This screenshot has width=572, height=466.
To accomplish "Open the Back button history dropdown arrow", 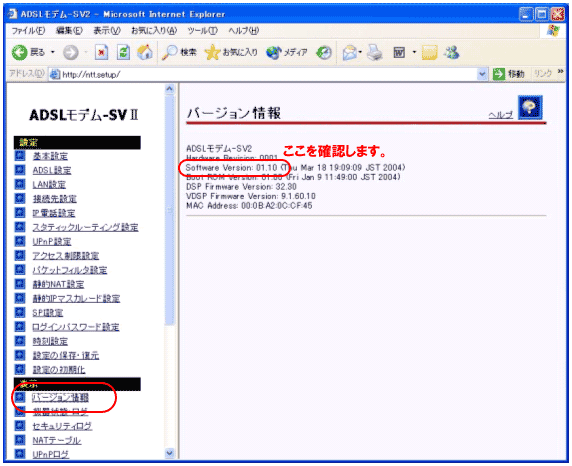I will 53,53.
